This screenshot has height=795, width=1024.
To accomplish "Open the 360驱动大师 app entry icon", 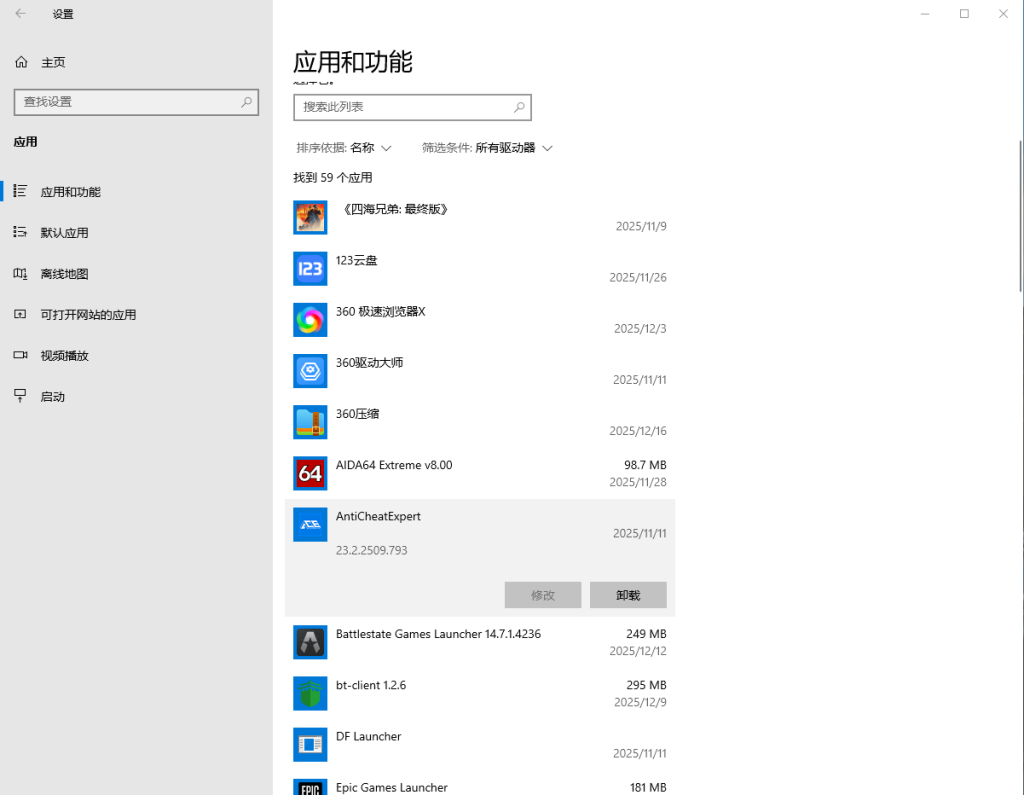I will click(310, 371).
